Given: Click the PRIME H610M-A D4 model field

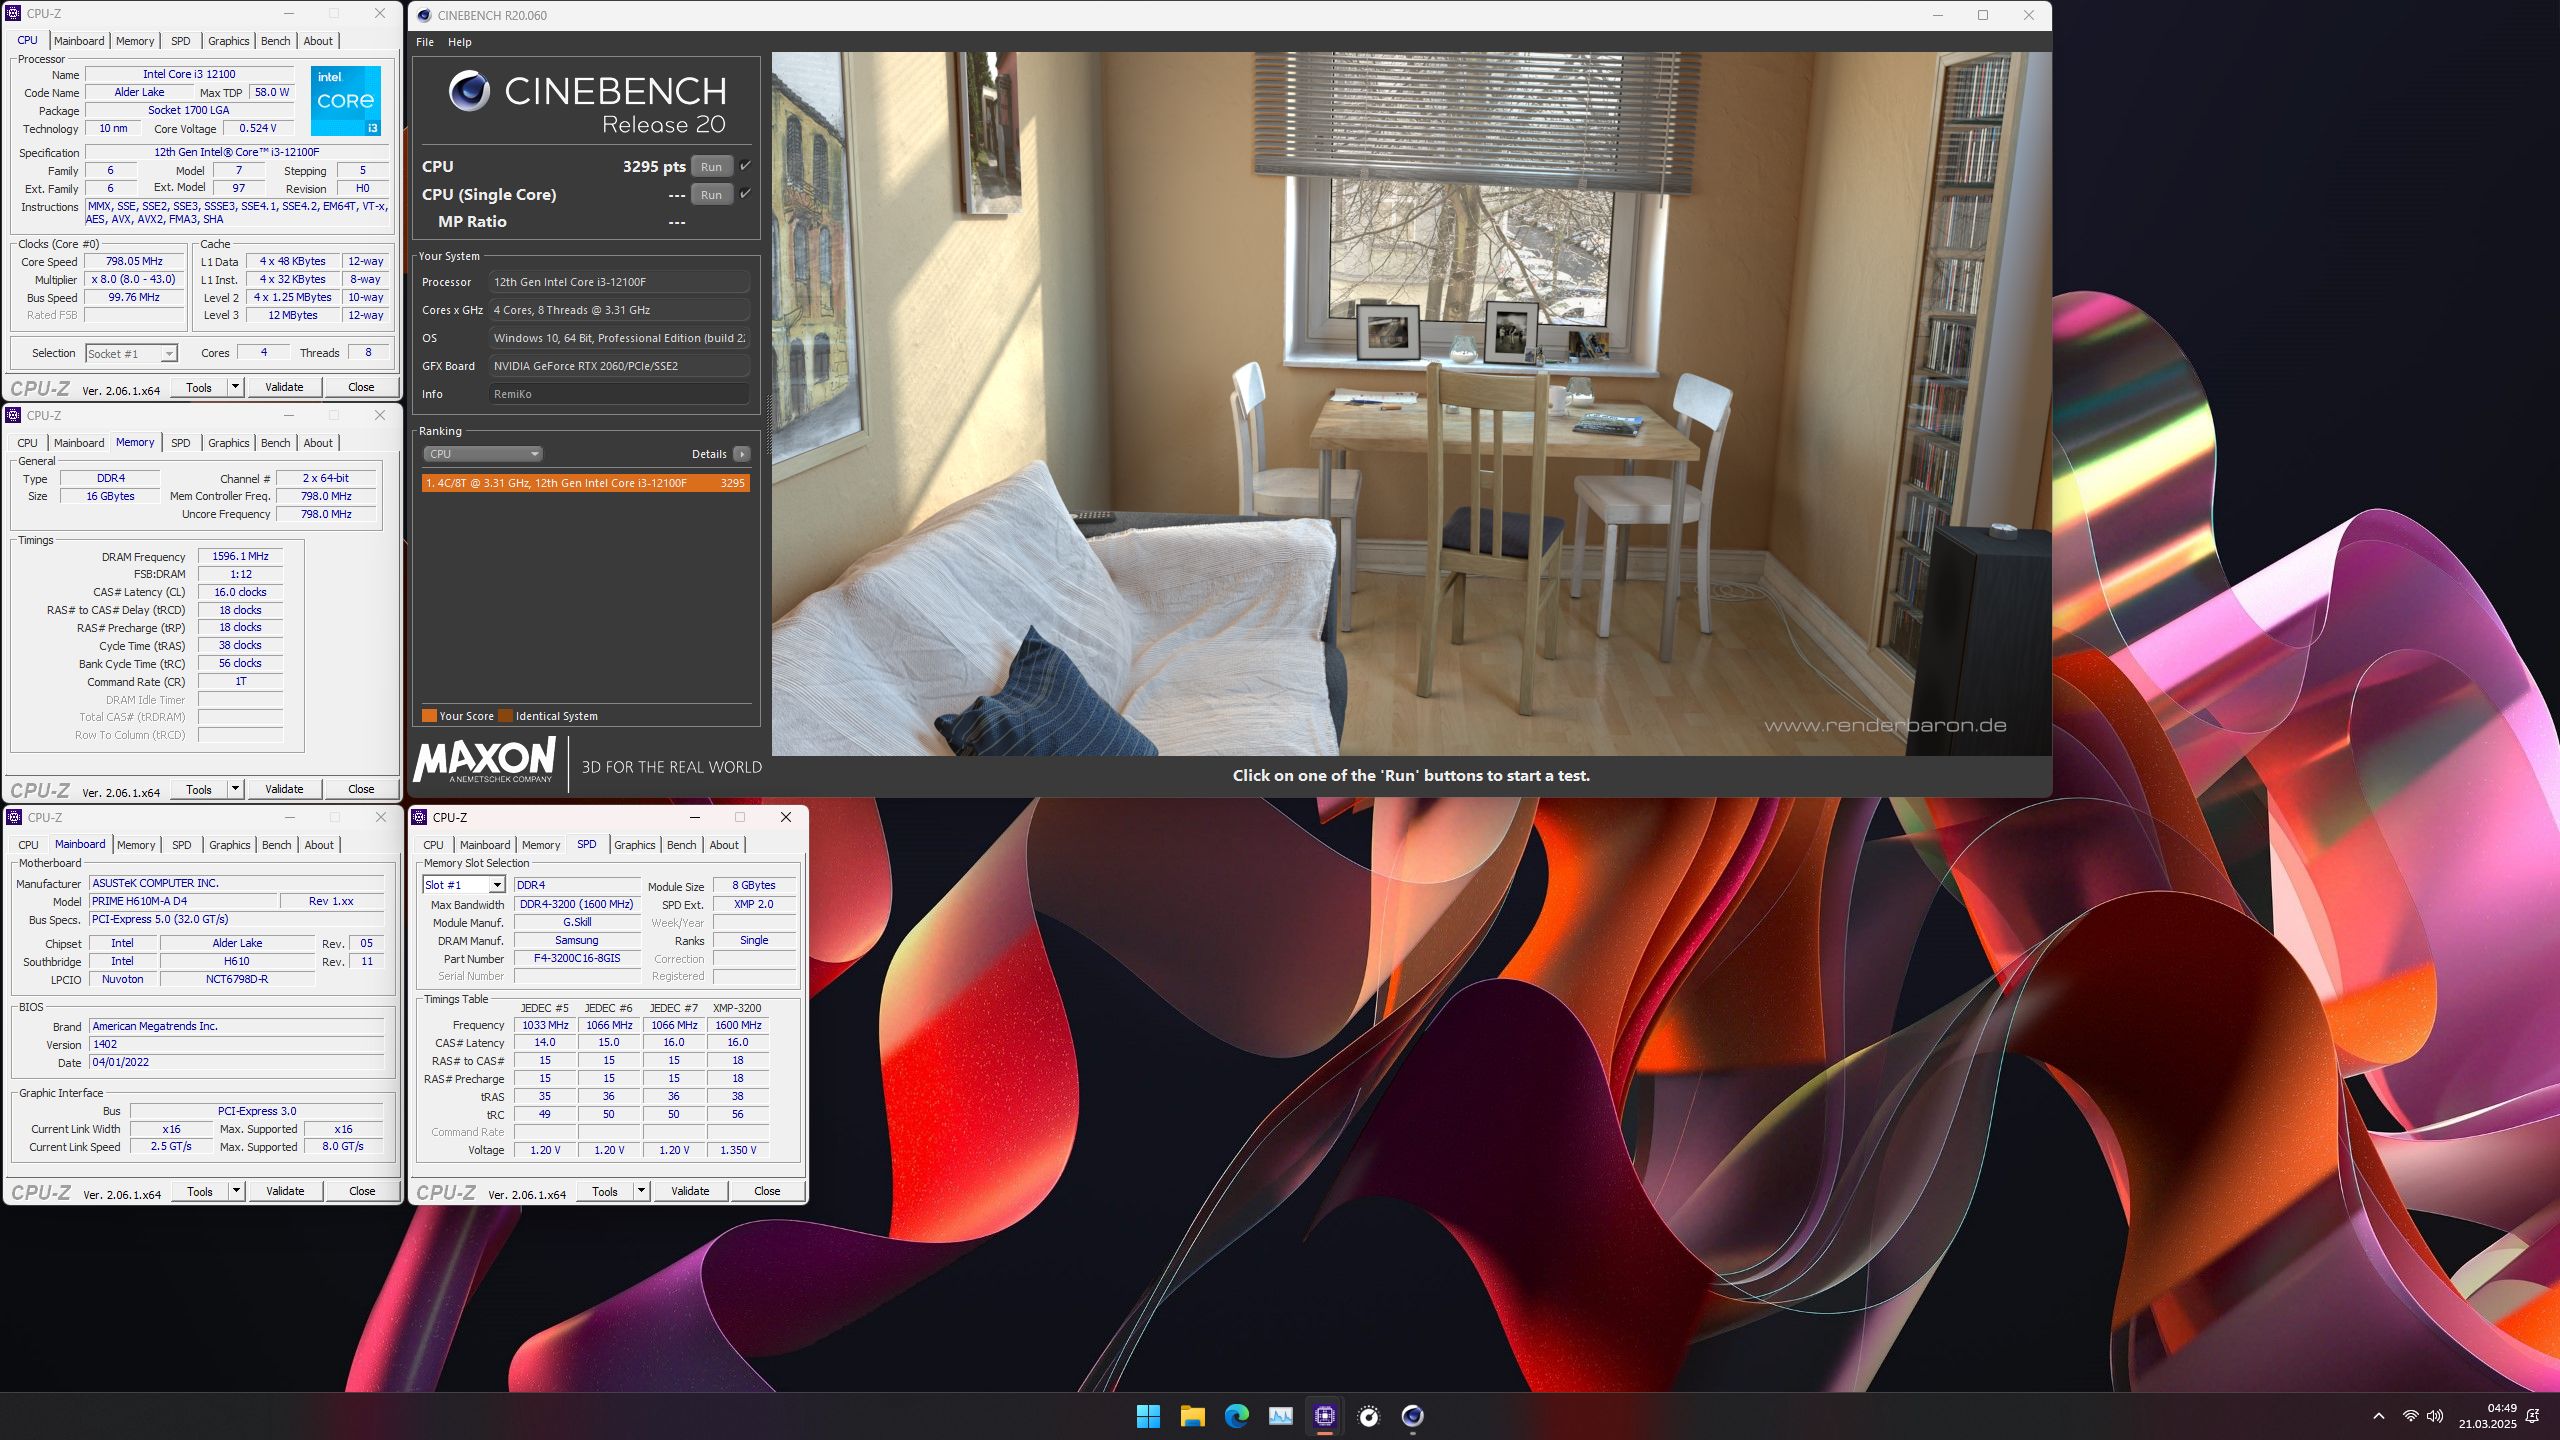Looking at the screenshot, I should click(x=183, y=901).
